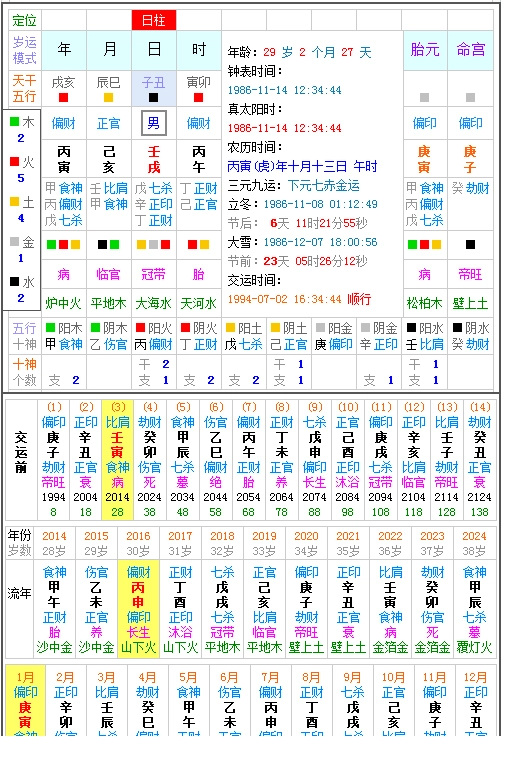
Task: Select the 时 pillar column header
Action: point(198,50)
